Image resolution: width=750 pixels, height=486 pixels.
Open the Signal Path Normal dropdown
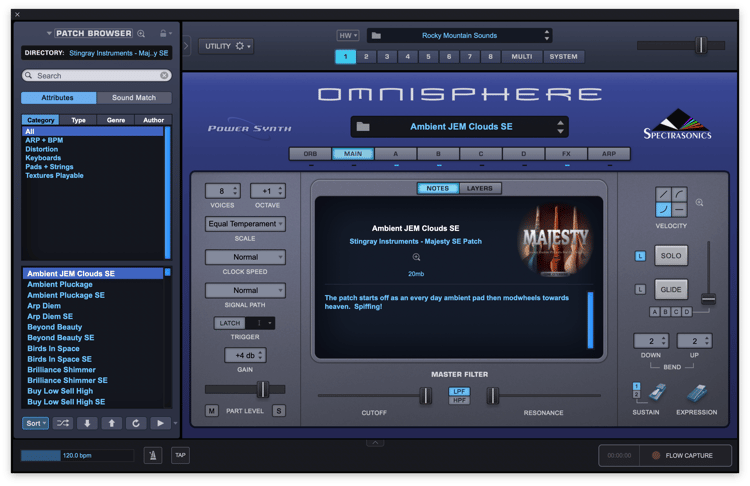click(245, 290)
